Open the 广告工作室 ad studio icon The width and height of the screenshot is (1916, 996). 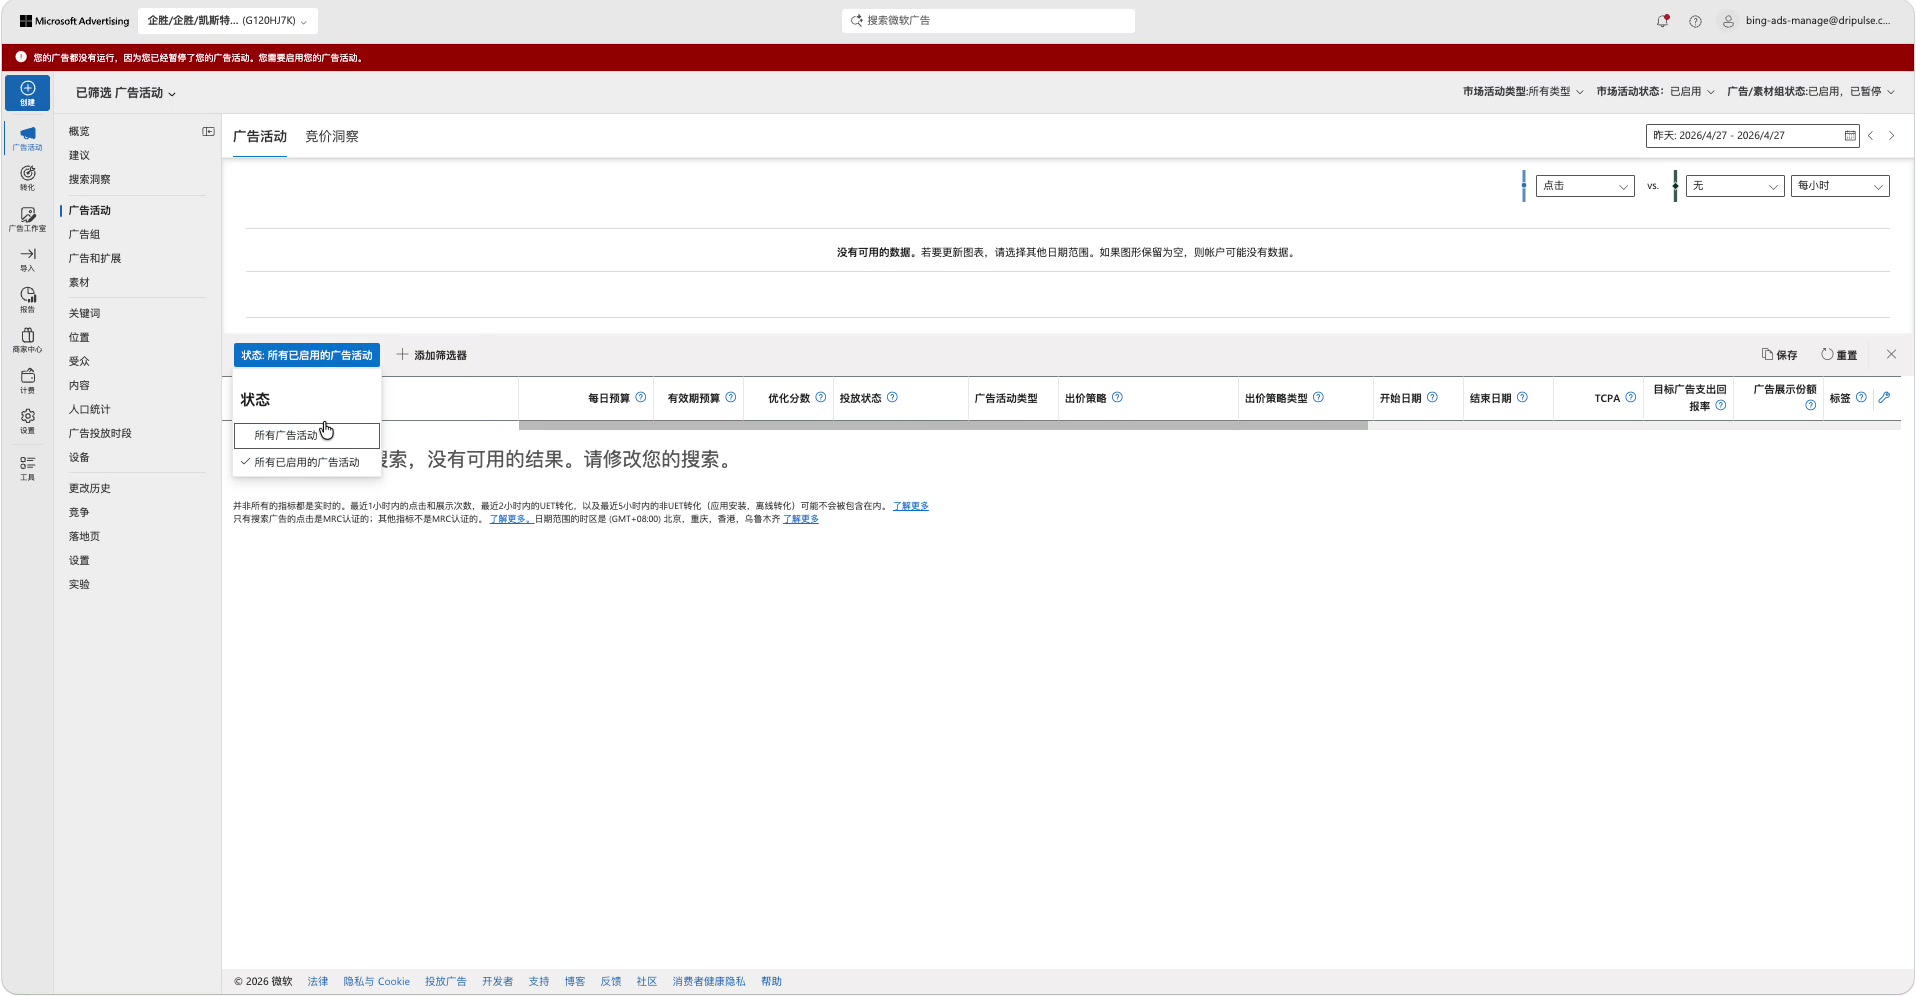click(27, 219)
